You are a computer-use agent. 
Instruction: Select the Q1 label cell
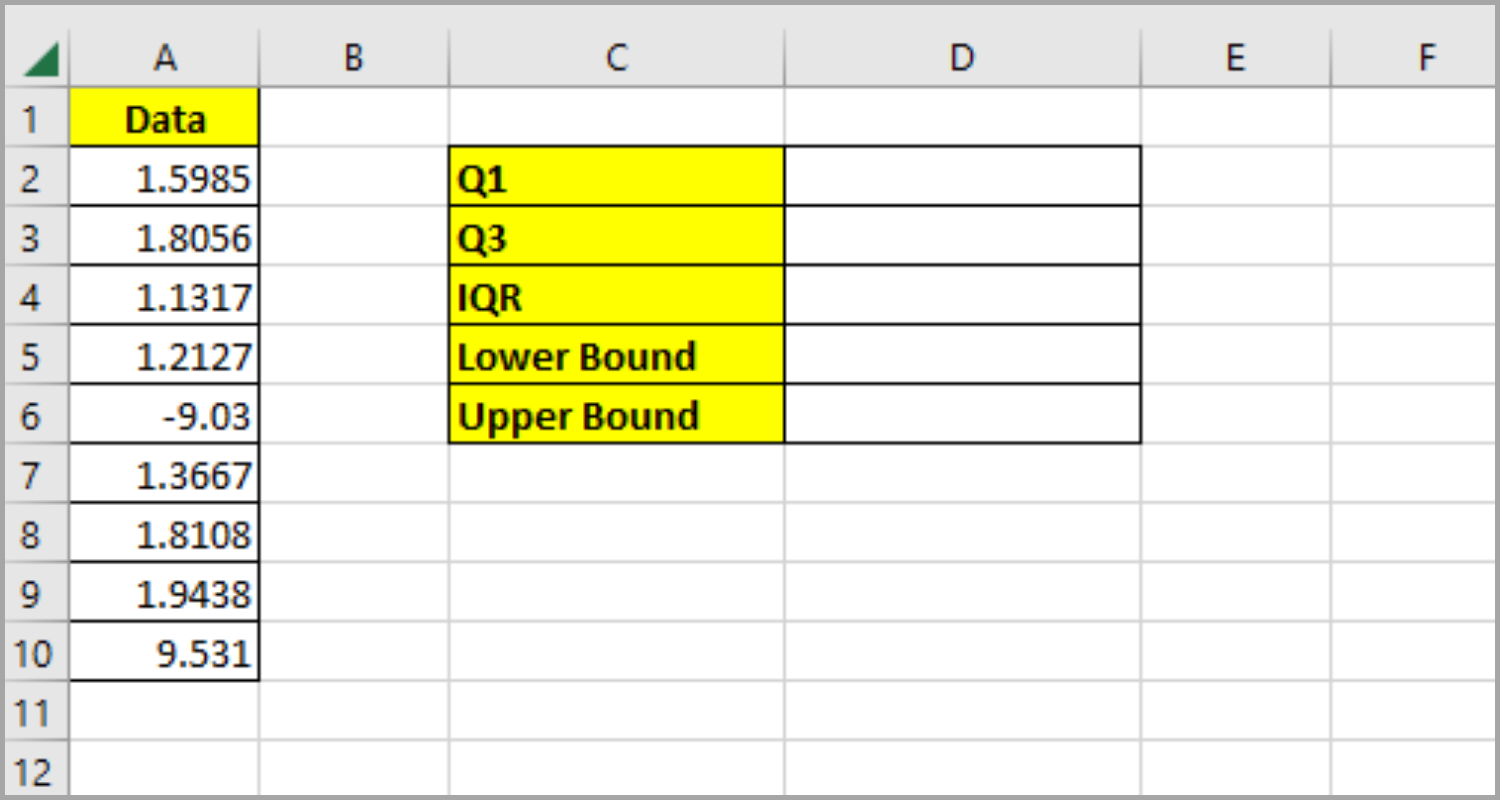(616, 178)
